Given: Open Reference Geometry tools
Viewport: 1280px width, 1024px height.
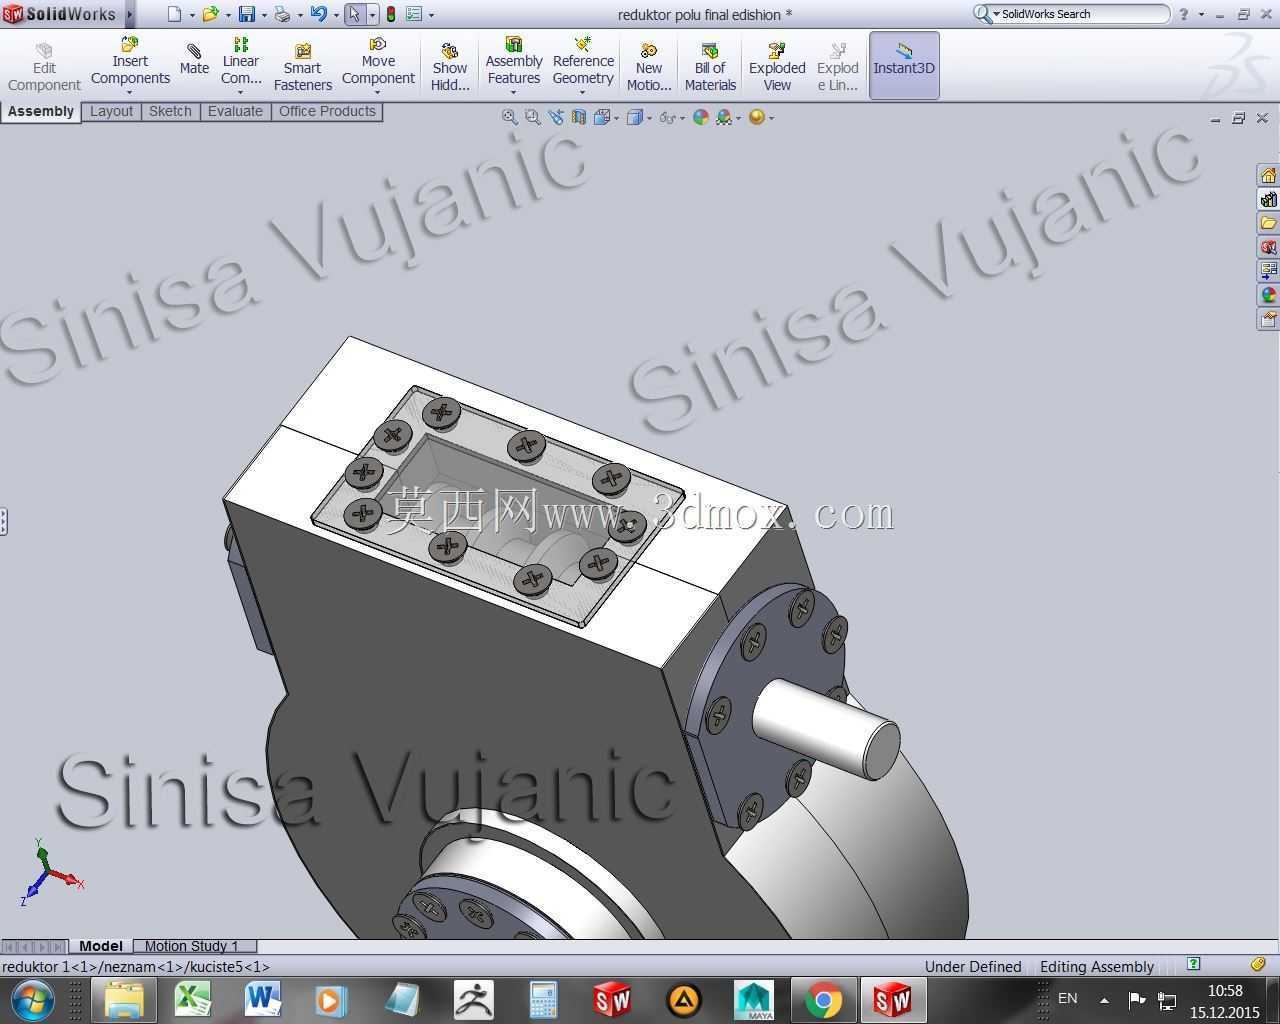Looking at the screenshot, I should 583,62.
